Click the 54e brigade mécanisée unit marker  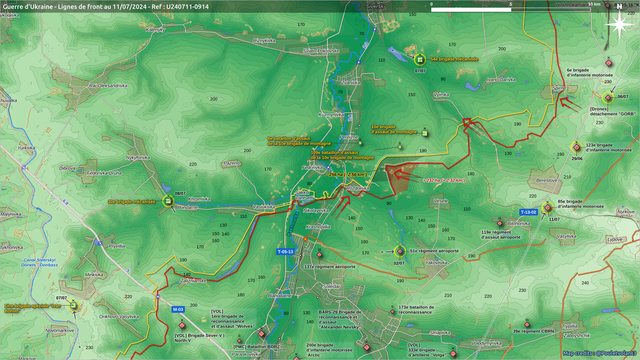[x=419, y=60]
